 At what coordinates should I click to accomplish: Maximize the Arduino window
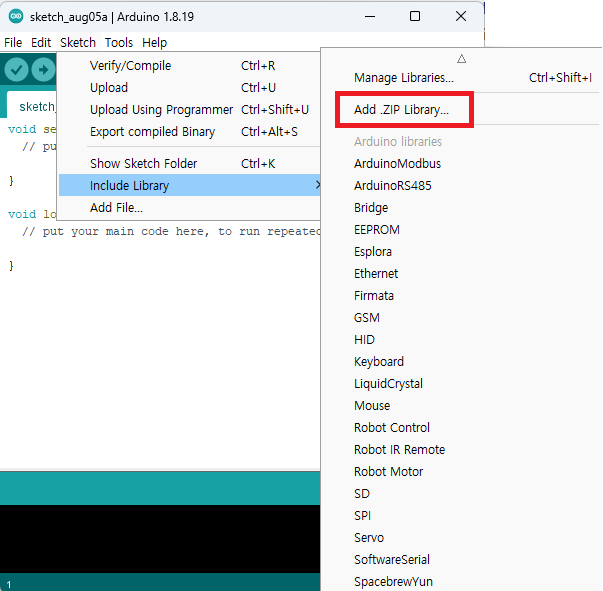pos(415,17)
